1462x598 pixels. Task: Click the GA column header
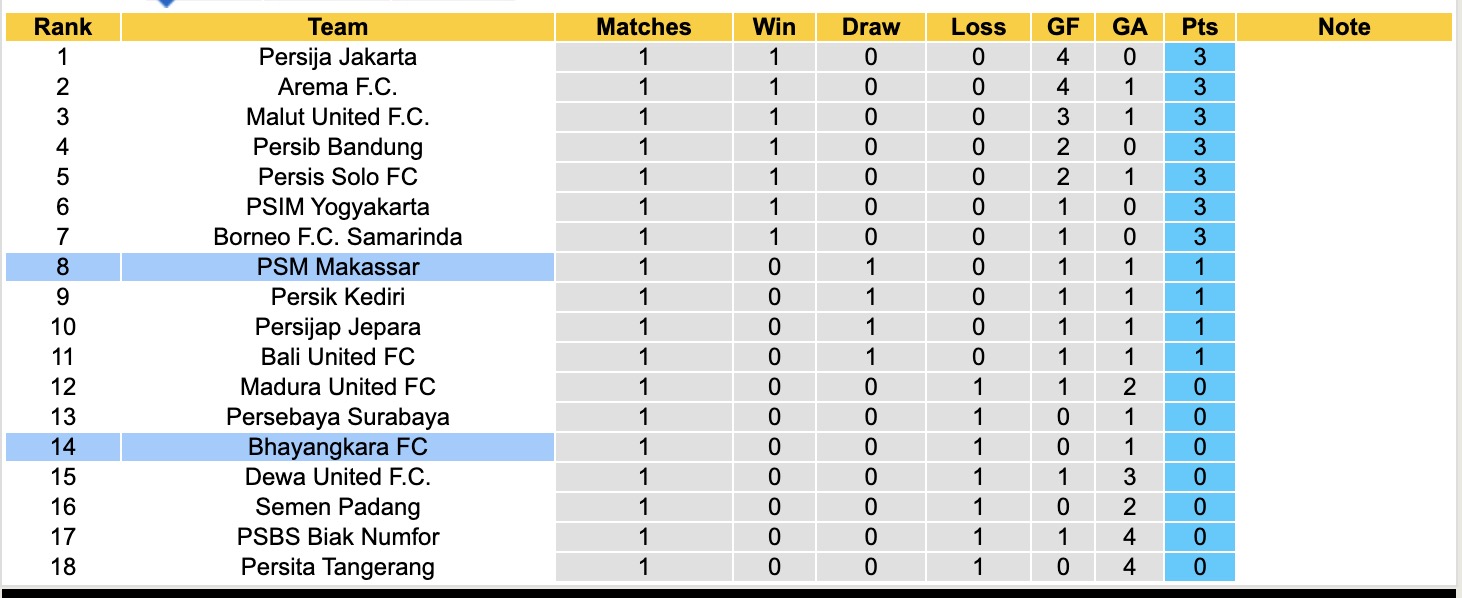click(x=1129, y=27)
